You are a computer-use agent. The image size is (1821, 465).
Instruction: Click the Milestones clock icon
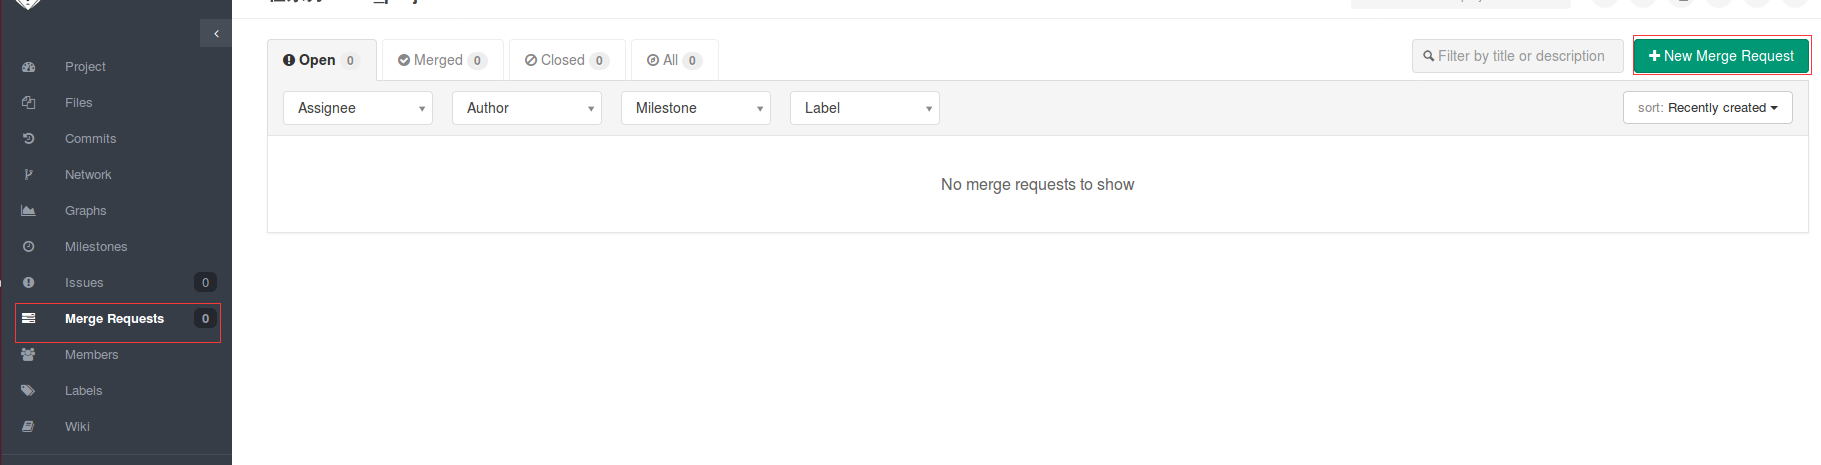click(29, 247)
